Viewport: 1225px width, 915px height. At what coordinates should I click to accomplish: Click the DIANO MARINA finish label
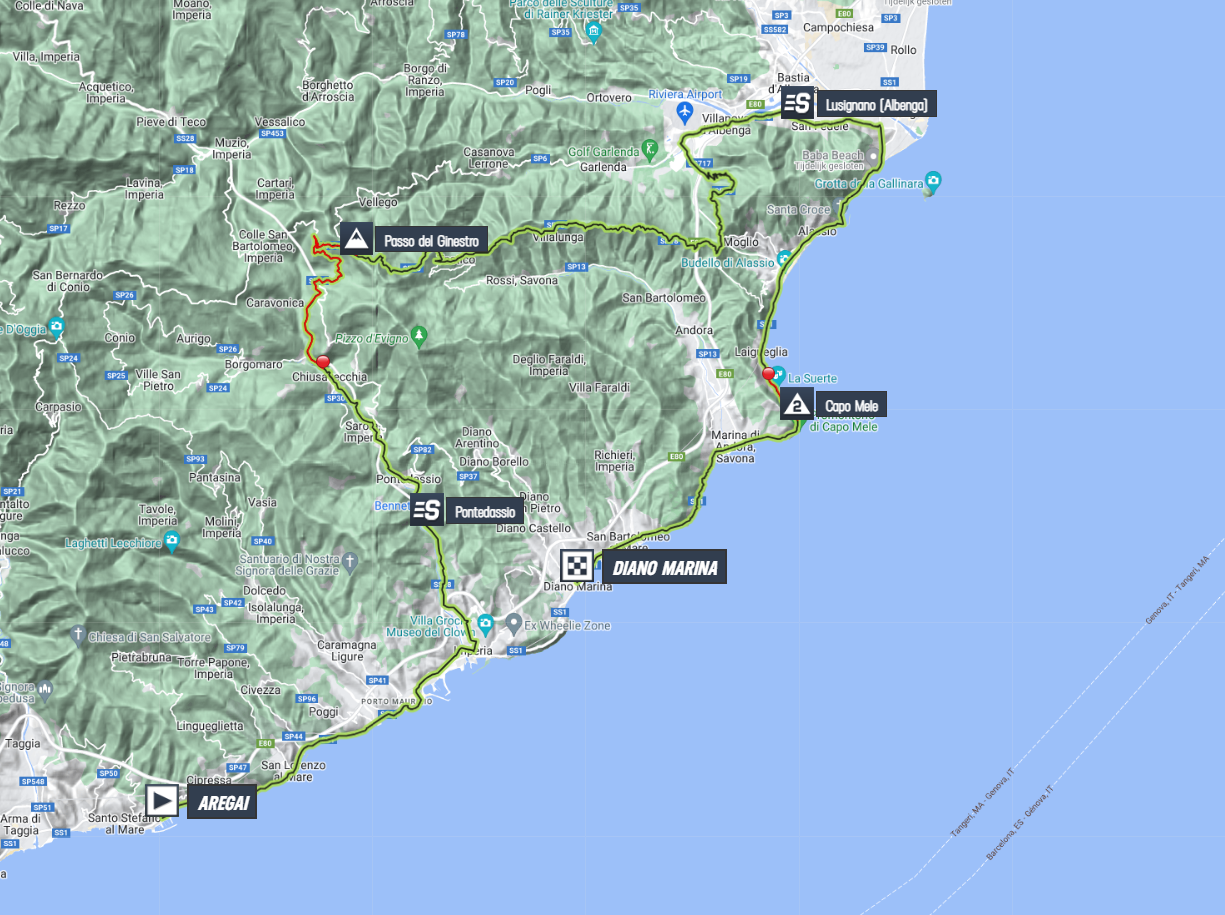(662, 568)
